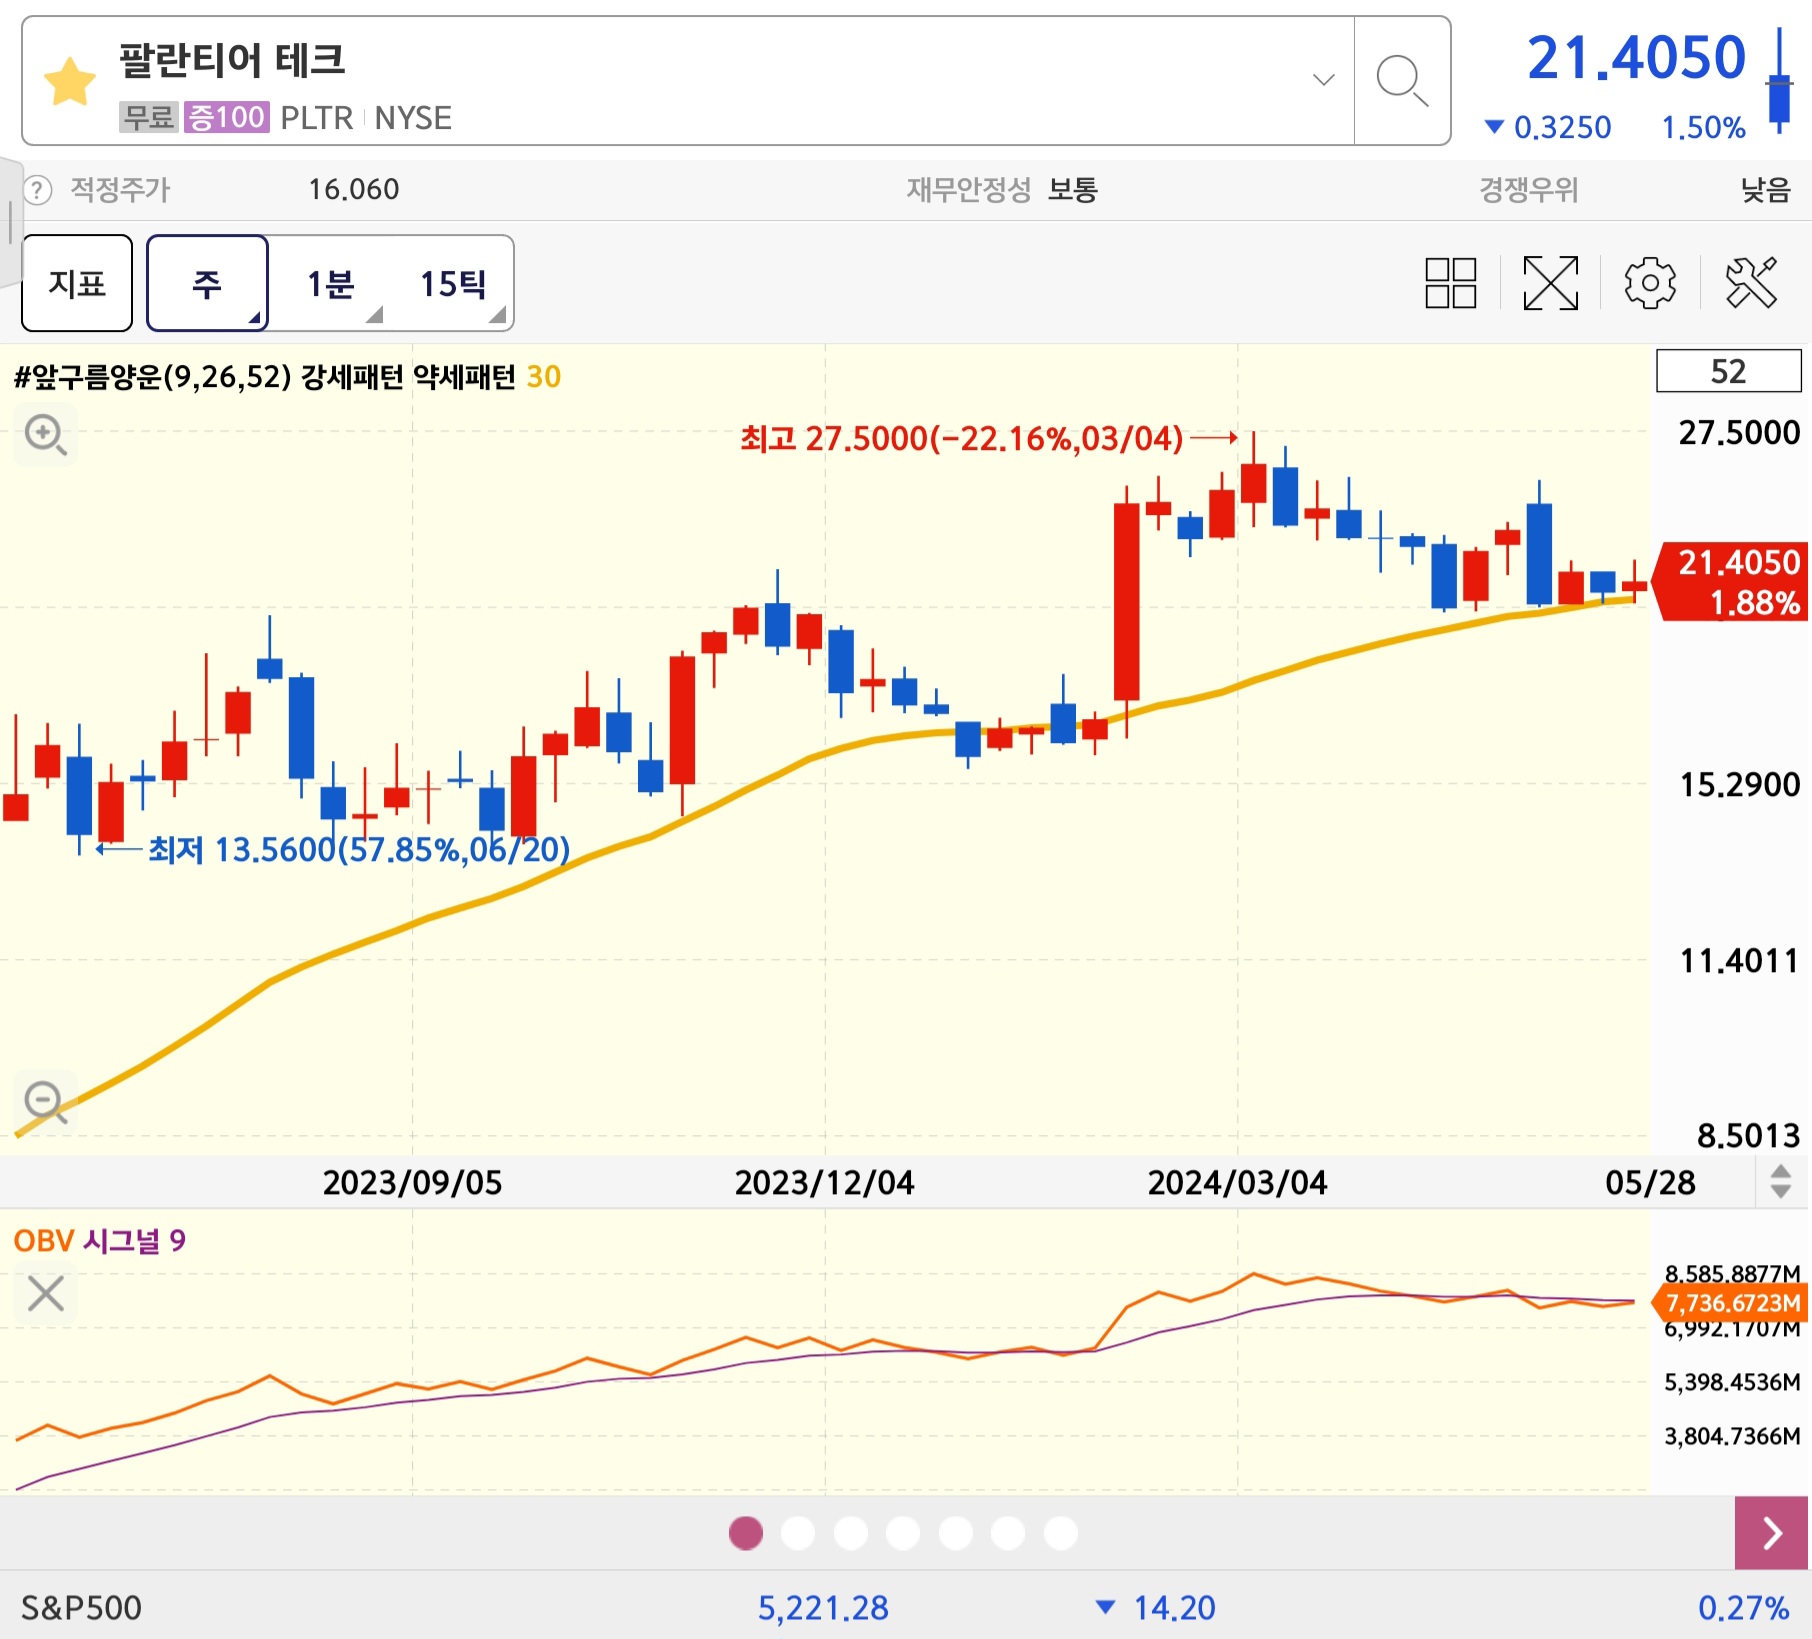1812x1639 pixels.
Task: Go to next page with pink arrow button
Action: [x=1771, y=1532]
